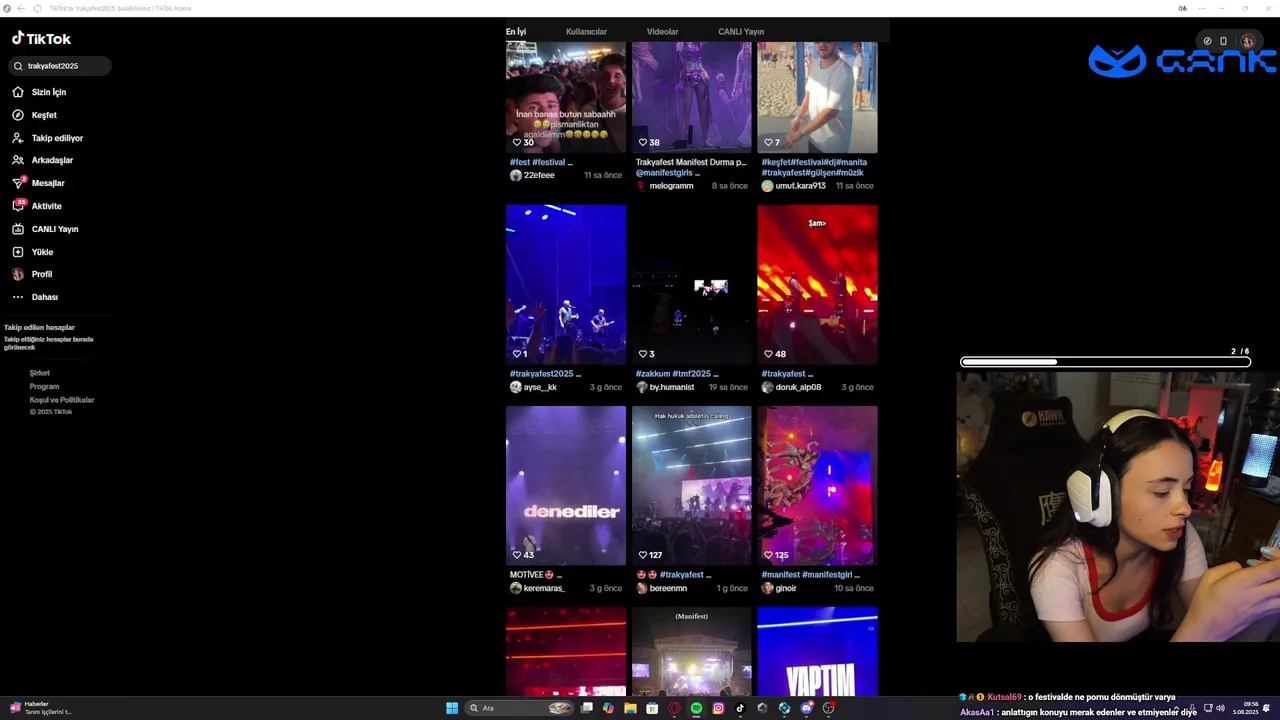Image resolution: width=1280 pixels, height=720 pixels.
Task: Expand the Şirket footer section
Action: click(39, 373)
